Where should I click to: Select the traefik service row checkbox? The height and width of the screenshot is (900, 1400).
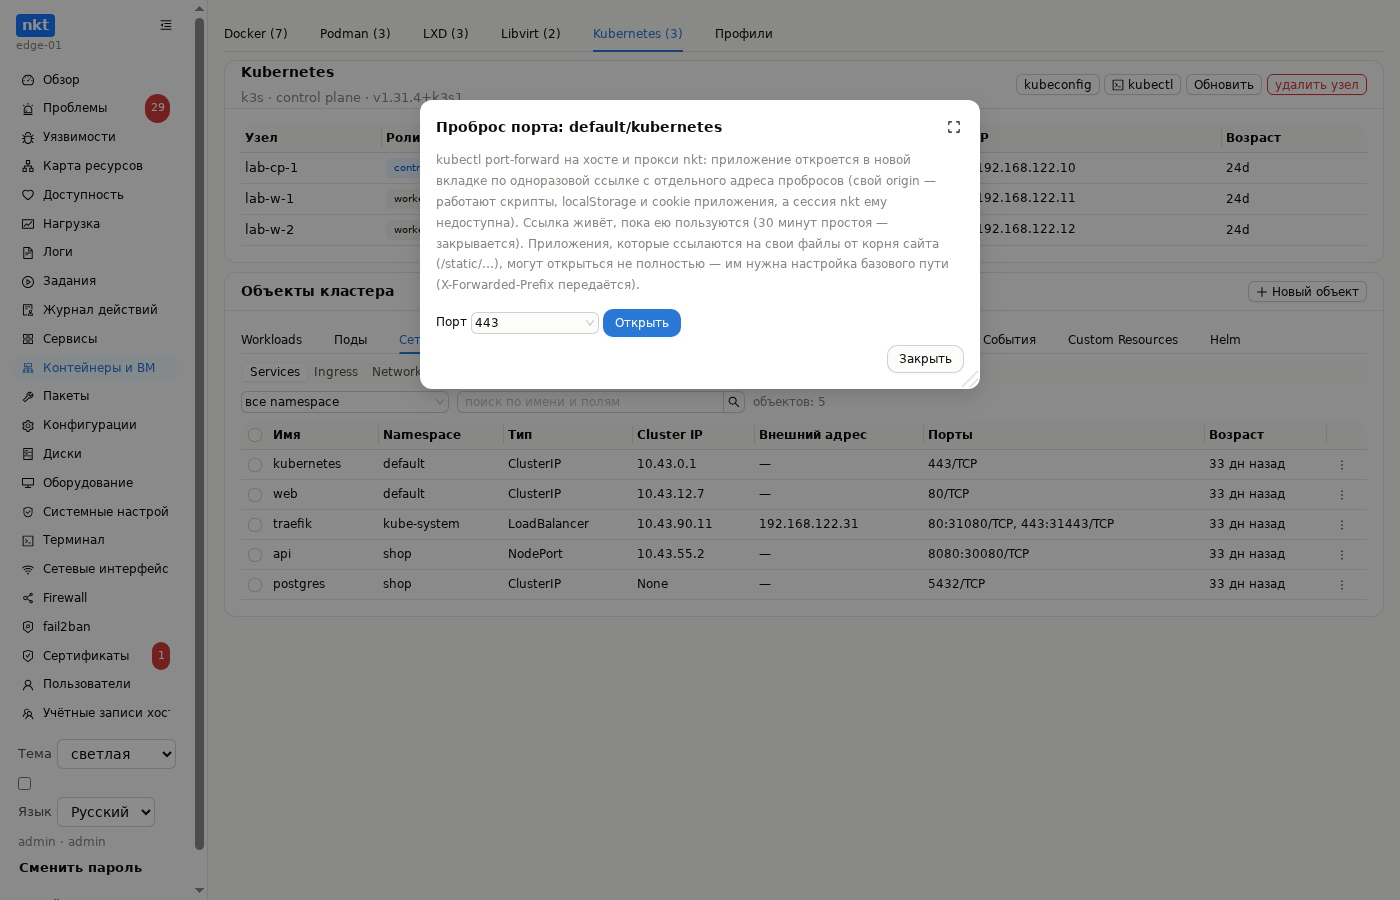tap(255, 525)
